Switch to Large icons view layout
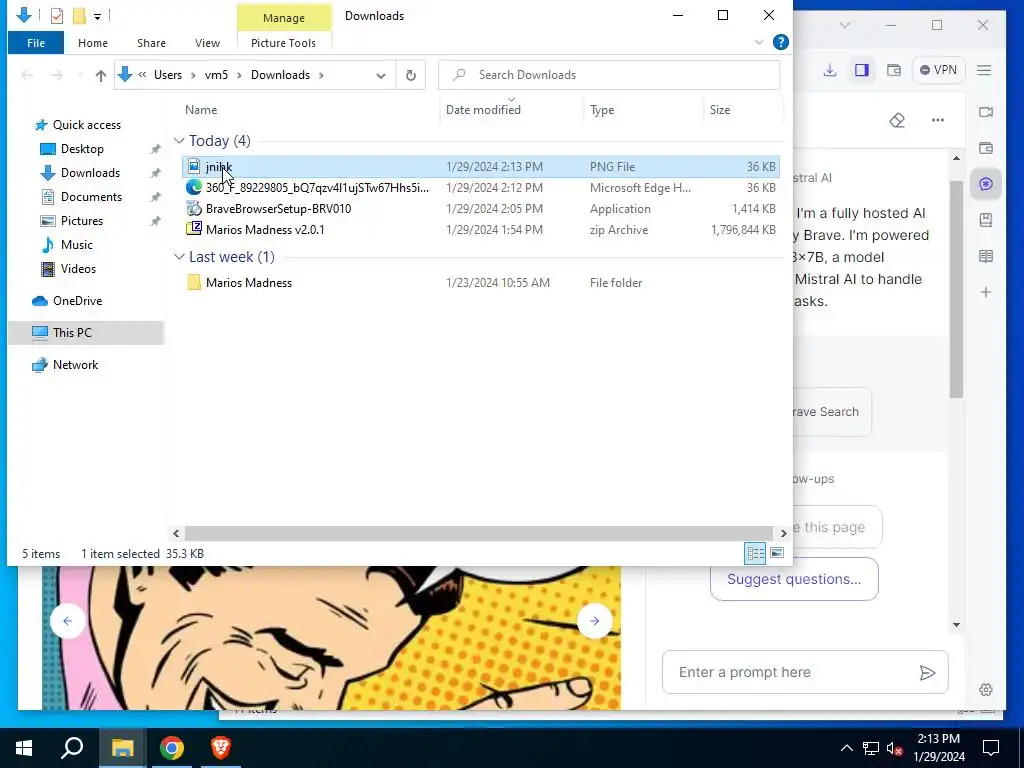This screenshot has height=768, width=1024. 777,554
